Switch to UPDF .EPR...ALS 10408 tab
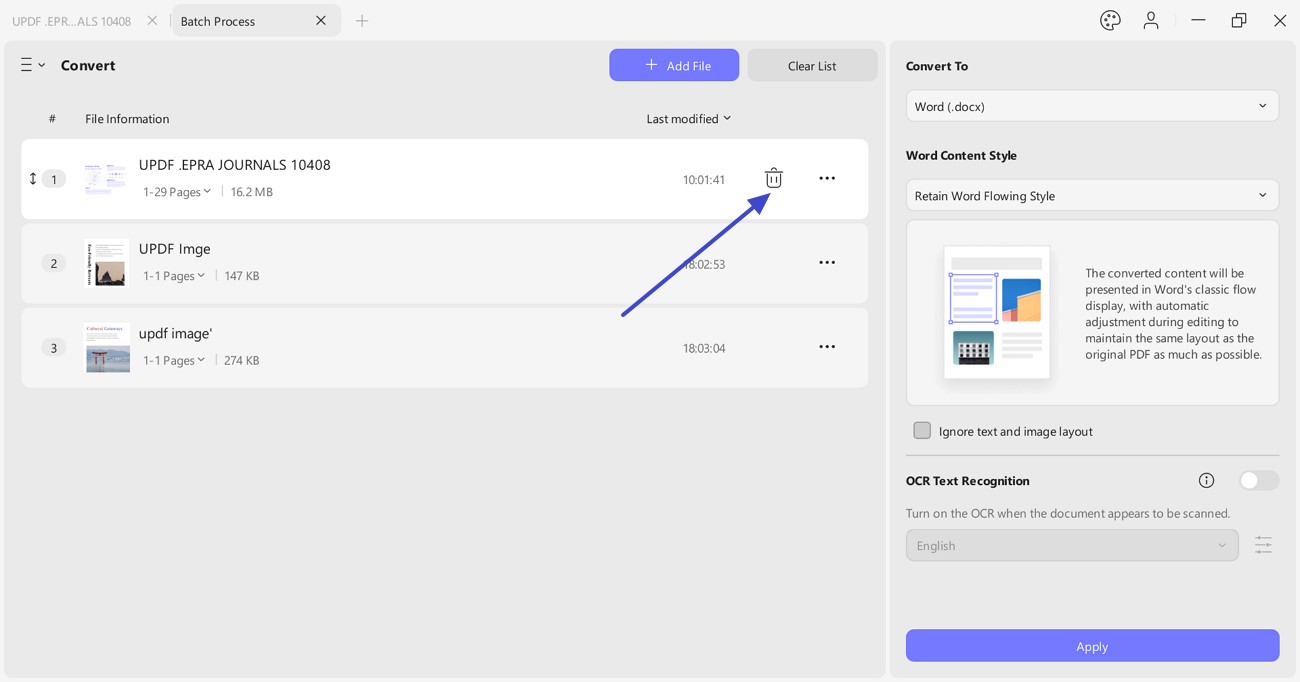 tap(71, 21)
